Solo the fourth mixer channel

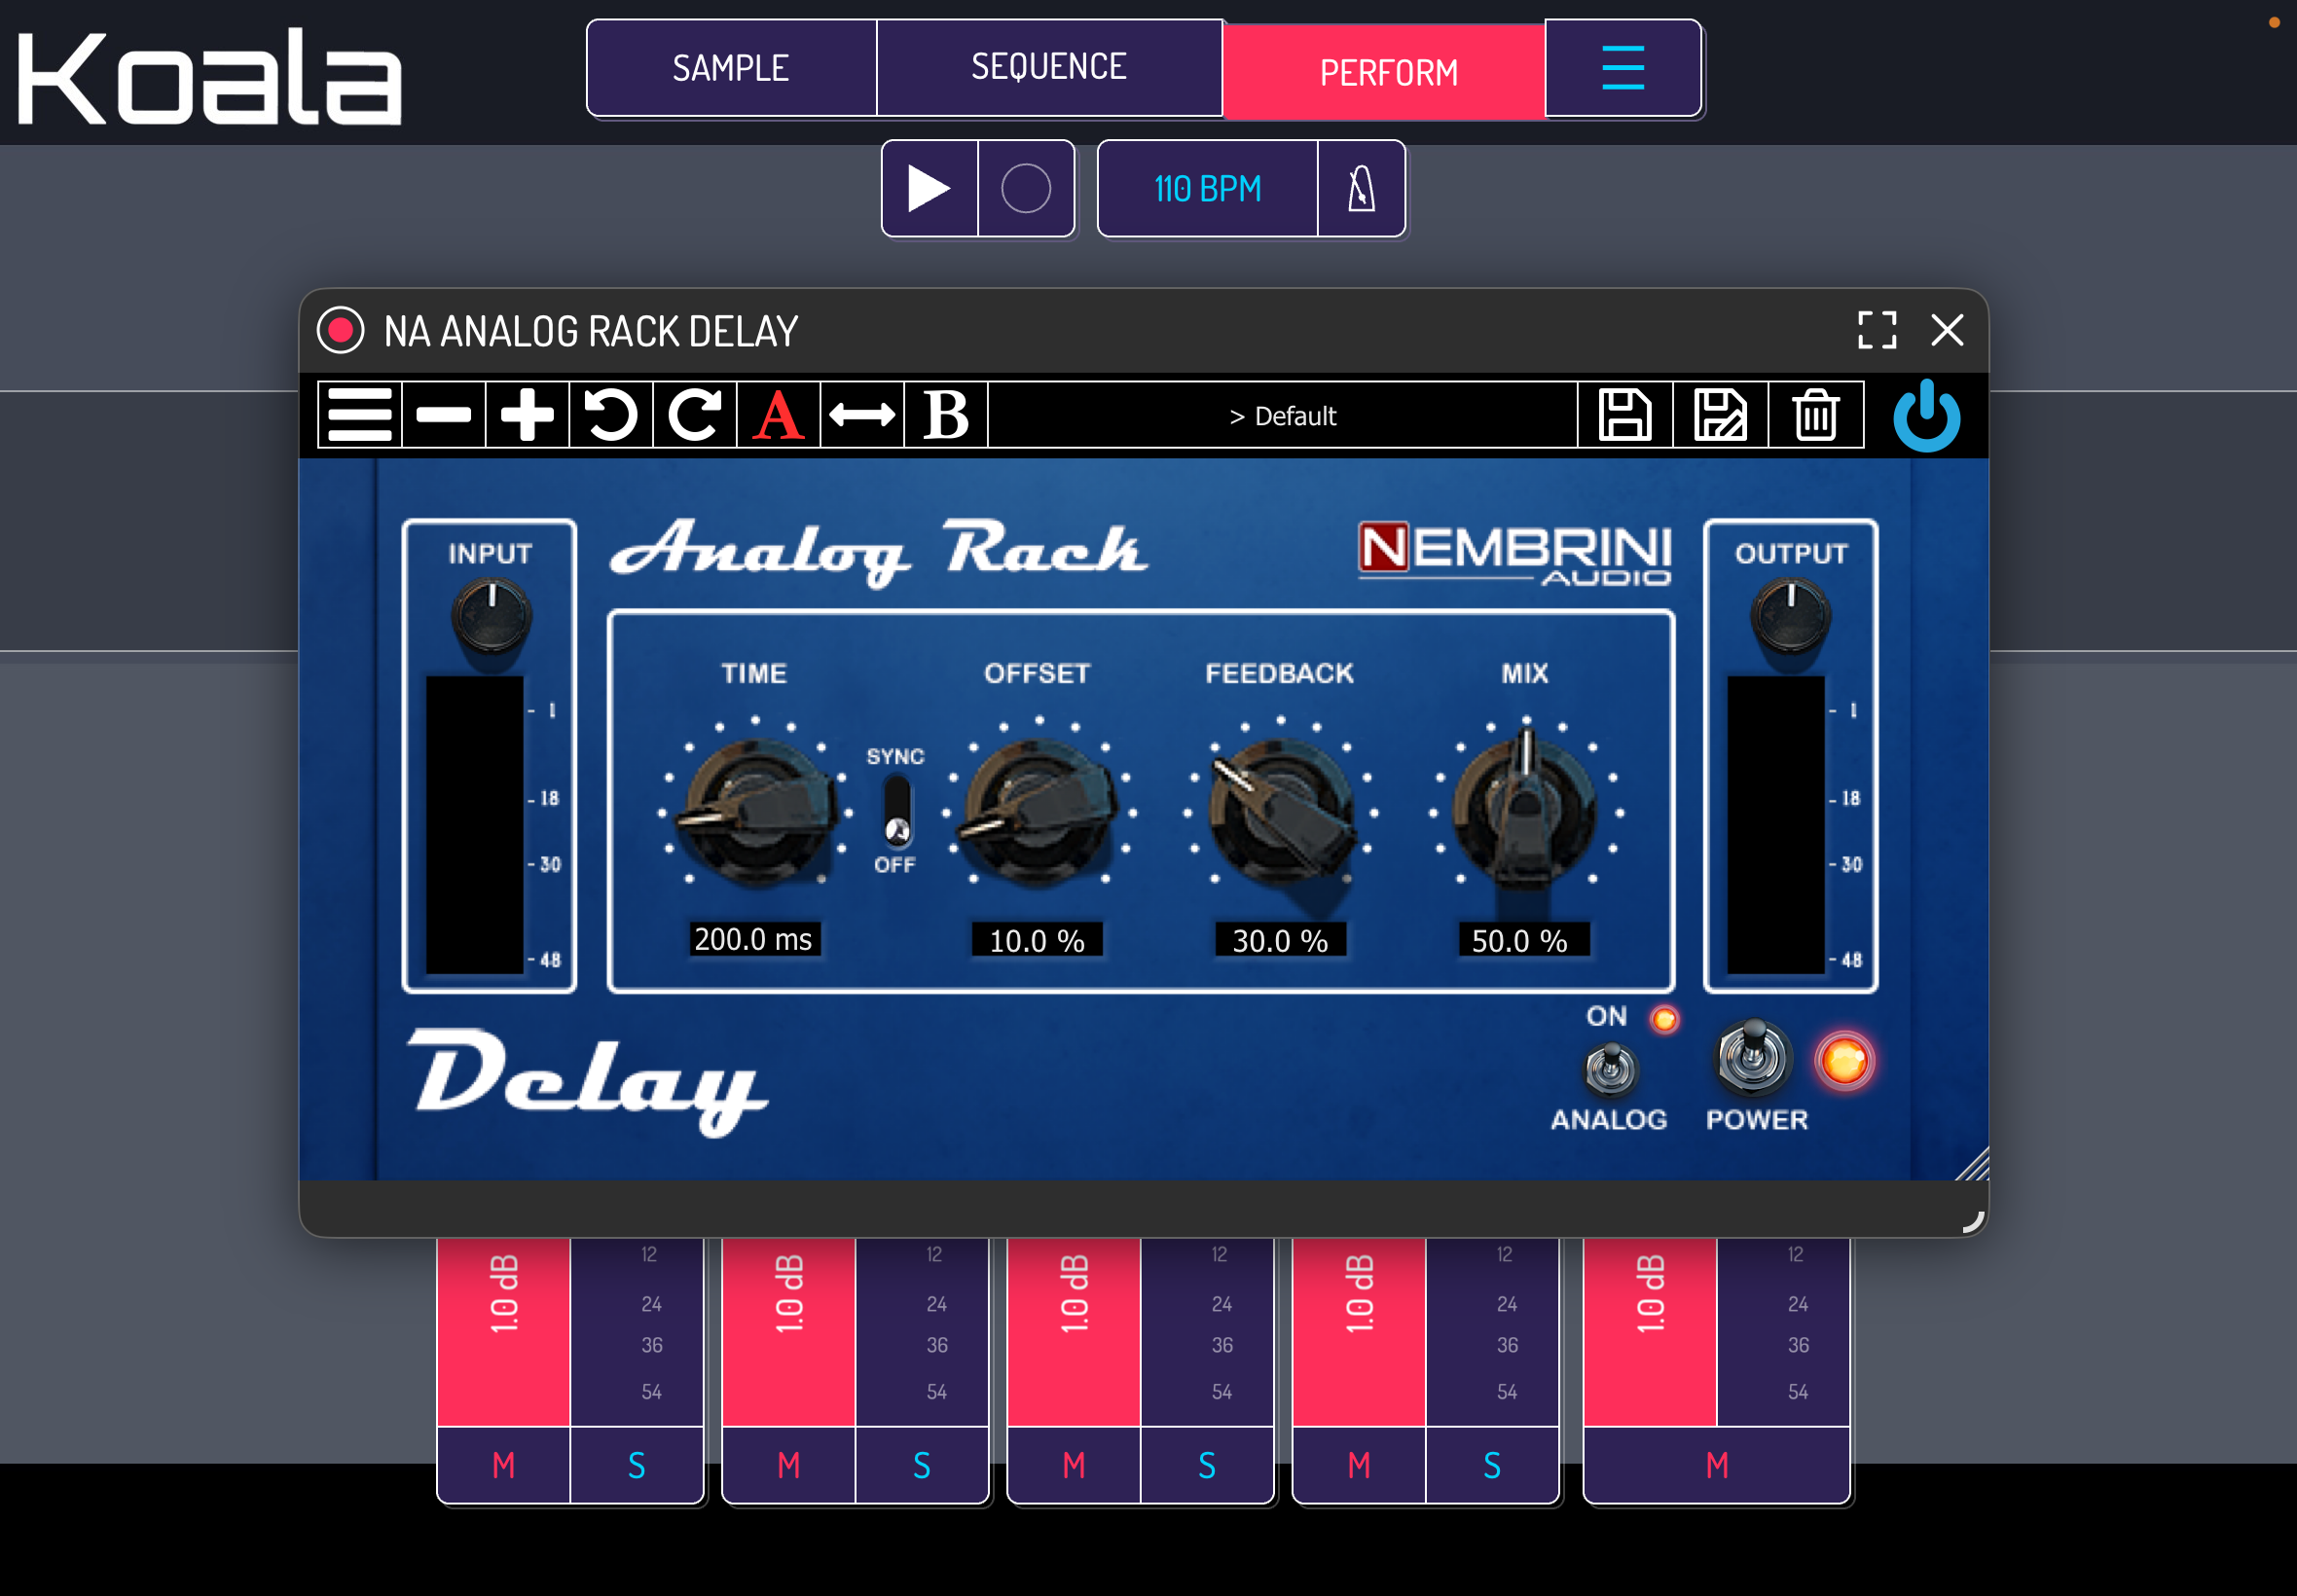(x=1492, y=1465)
